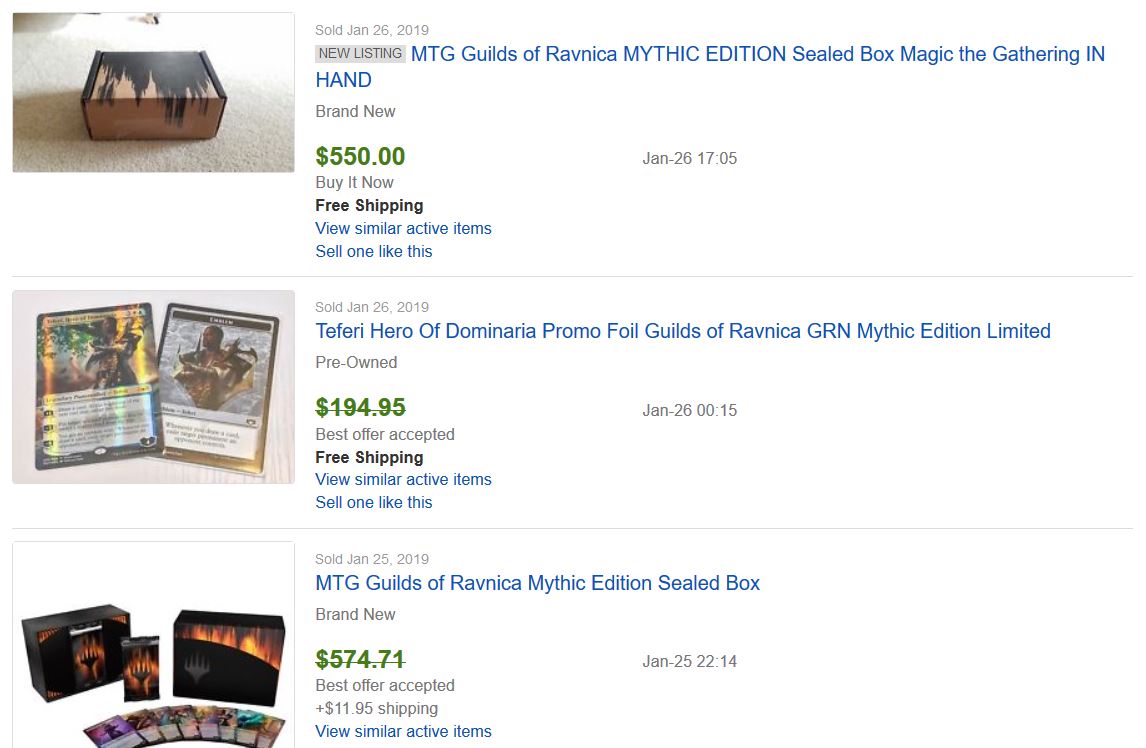Viewport: 1146px width, 748px height.
Task: Open the Jan 25 Mythic Edition Sealed Box title
Action: (x=537, y=583)
